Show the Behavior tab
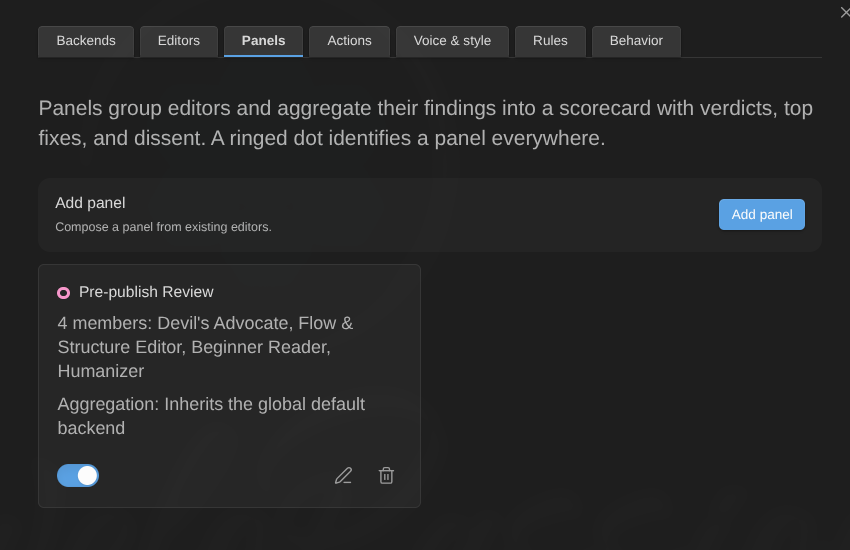The width and height of the screenshot is (850, 550). [x=636, y=41]
